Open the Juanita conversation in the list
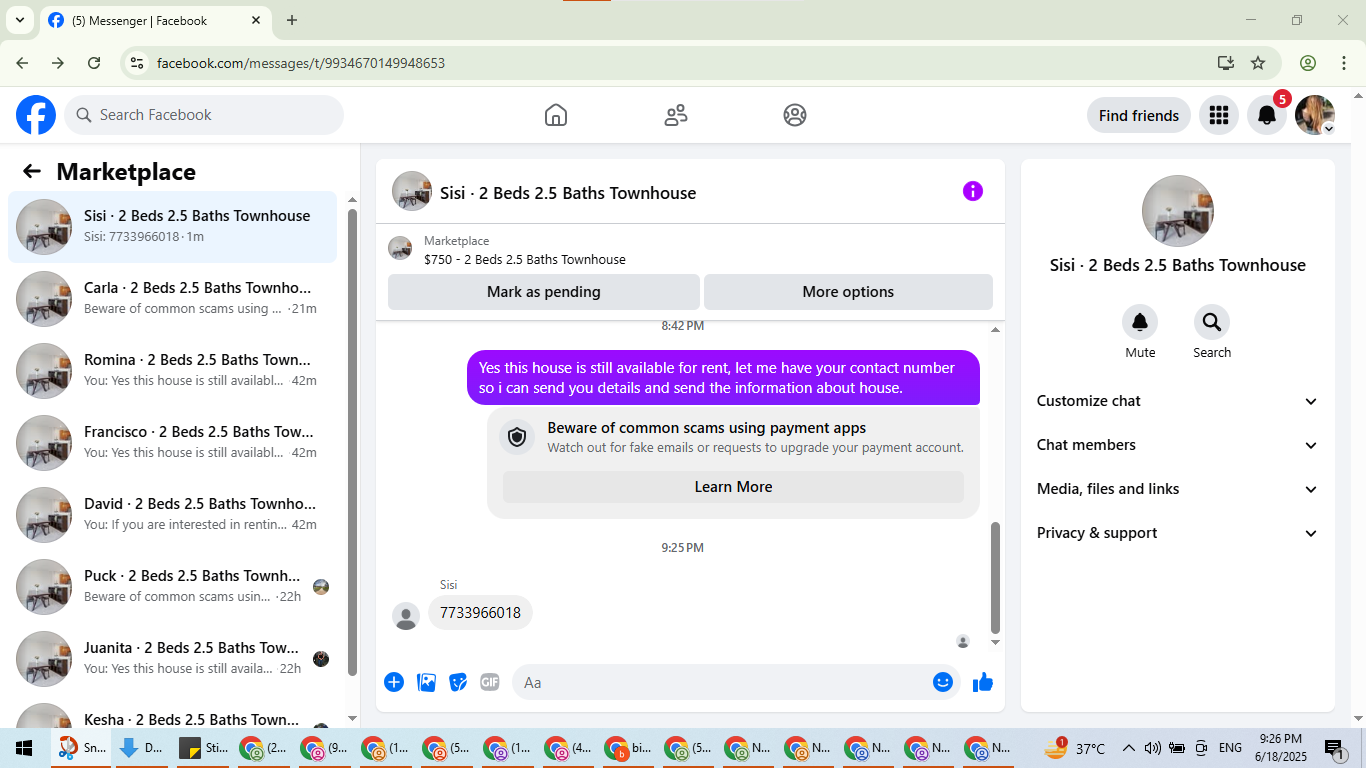Screen dimensions: 1366x768 point(172,659)
